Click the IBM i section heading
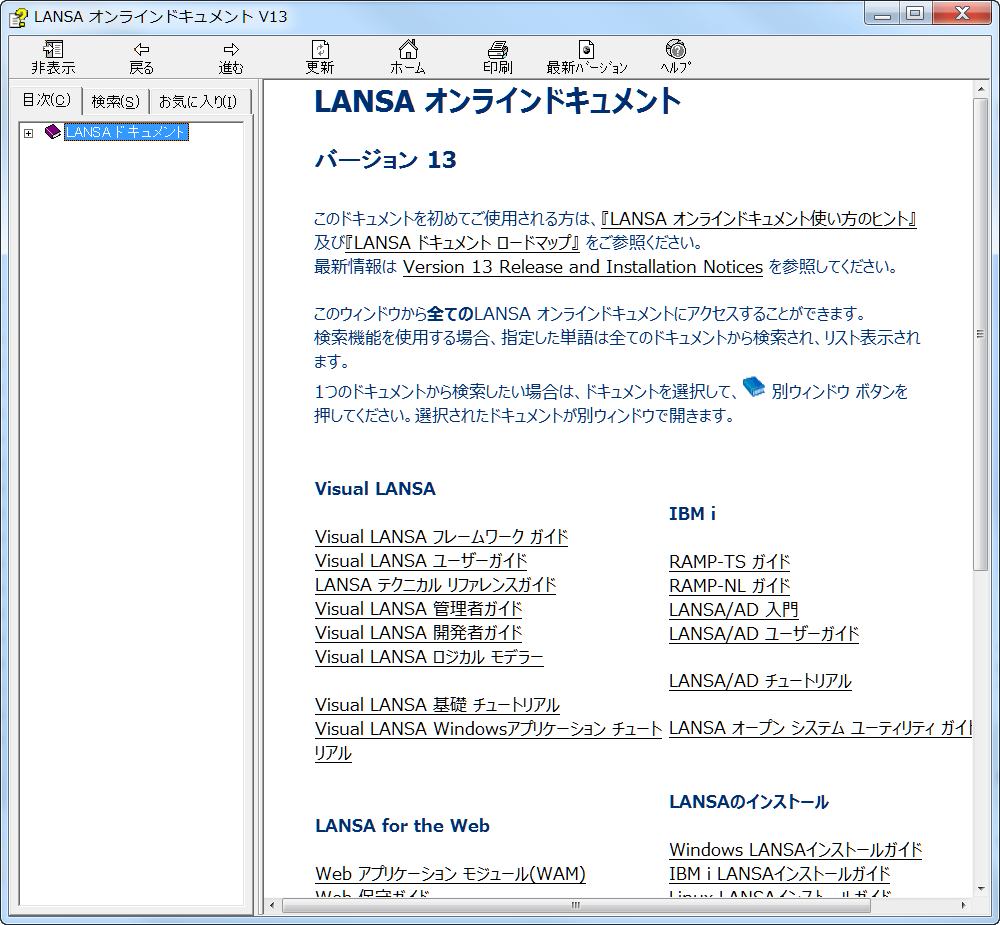 [x=693, y=514]
